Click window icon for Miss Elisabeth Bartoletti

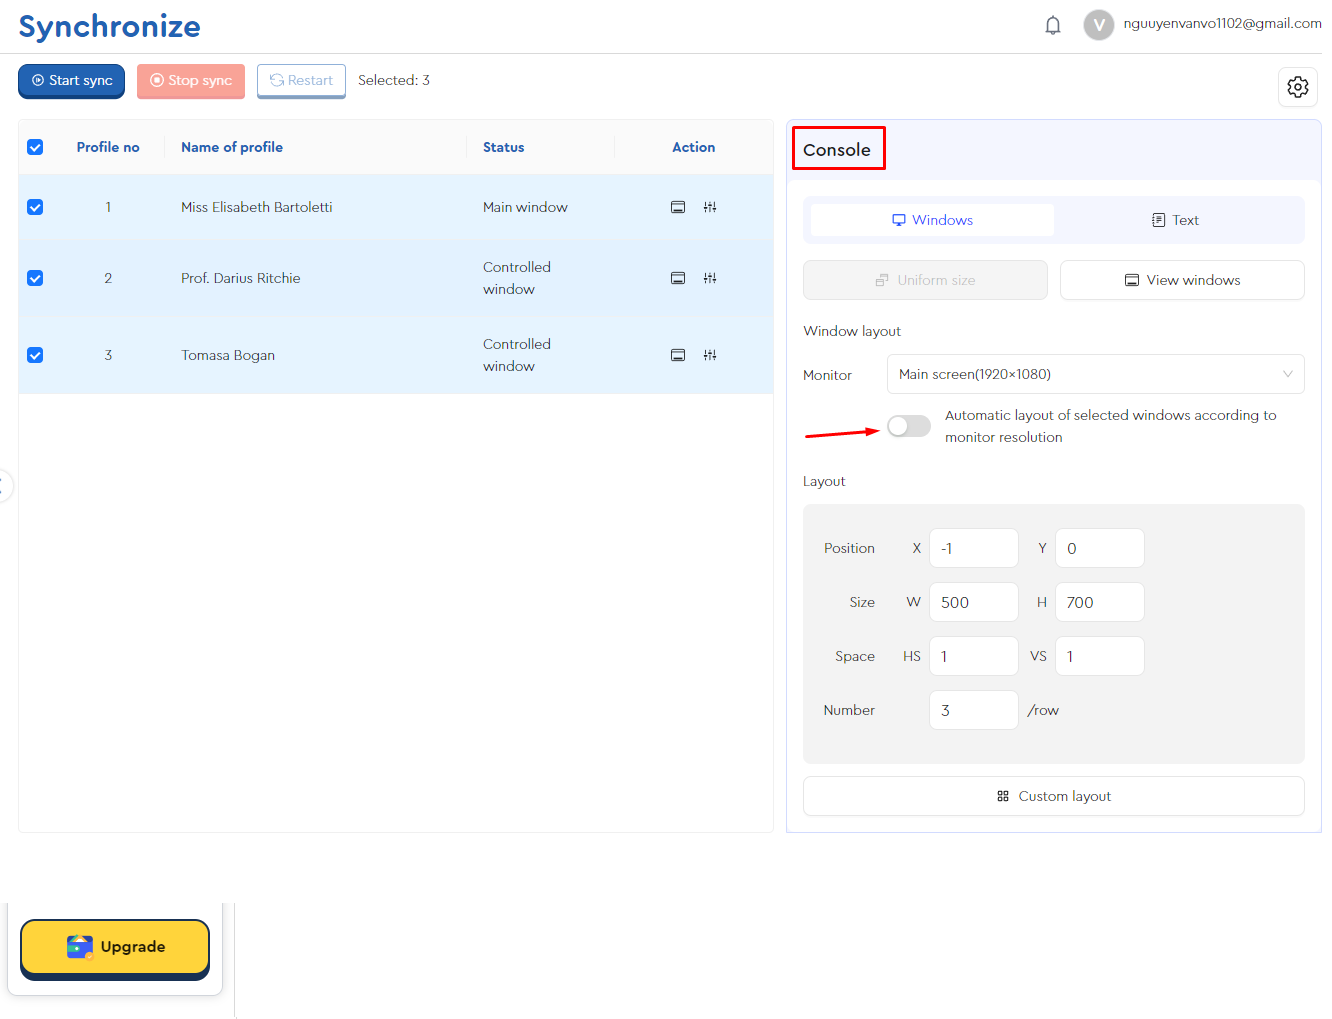coord(678,207)
